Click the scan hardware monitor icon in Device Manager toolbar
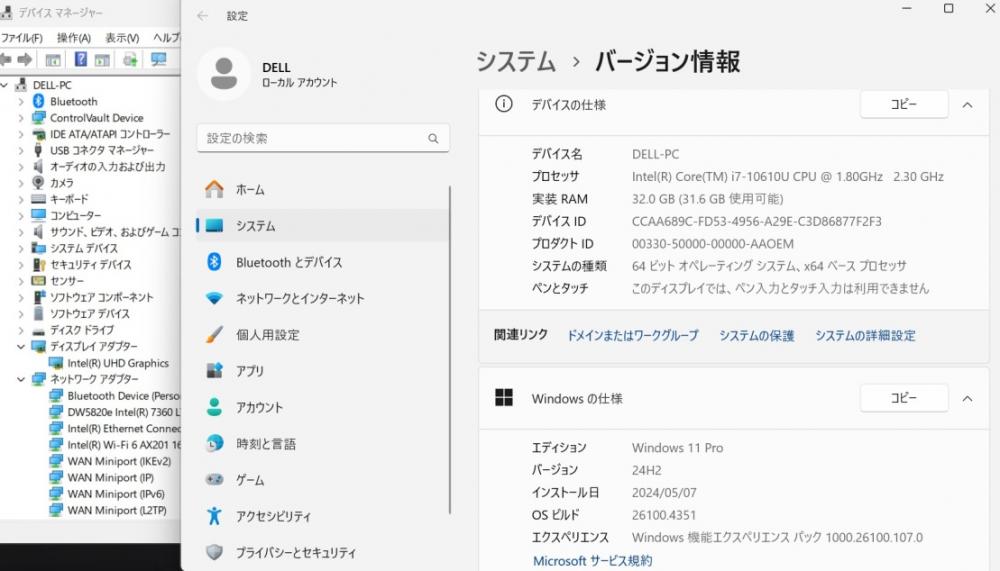Image resolution: width=1000 pixels, height=571 pixels. coord(158,59)
